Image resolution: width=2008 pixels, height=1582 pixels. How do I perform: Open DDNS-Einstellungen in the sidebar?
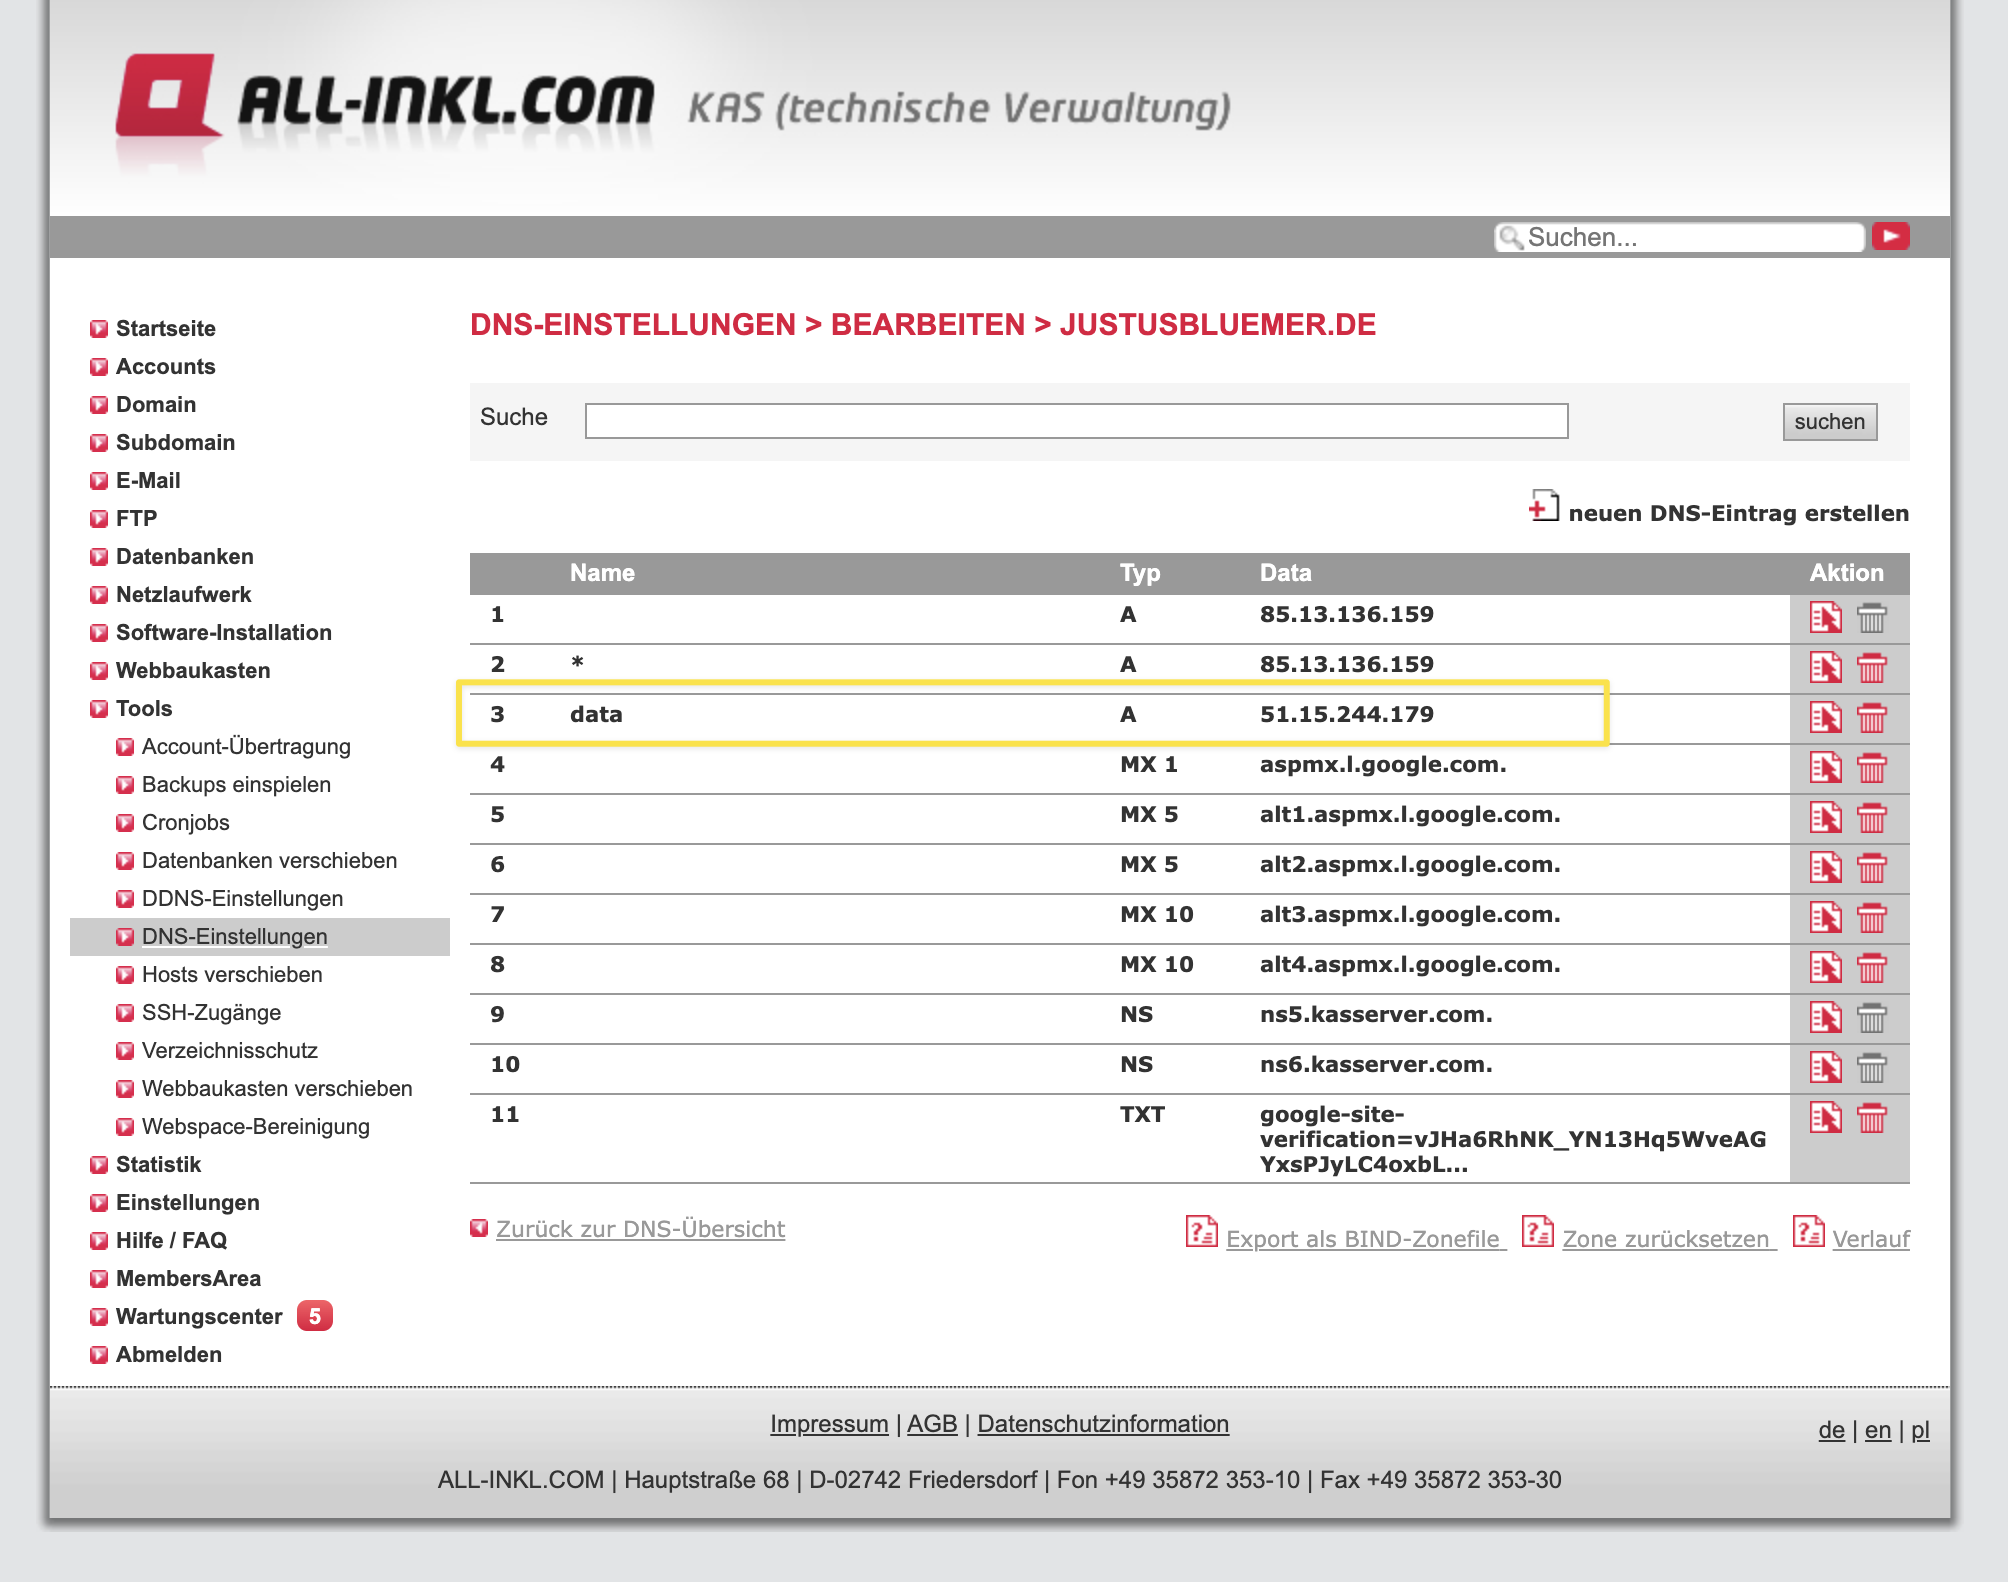[242, 899]
